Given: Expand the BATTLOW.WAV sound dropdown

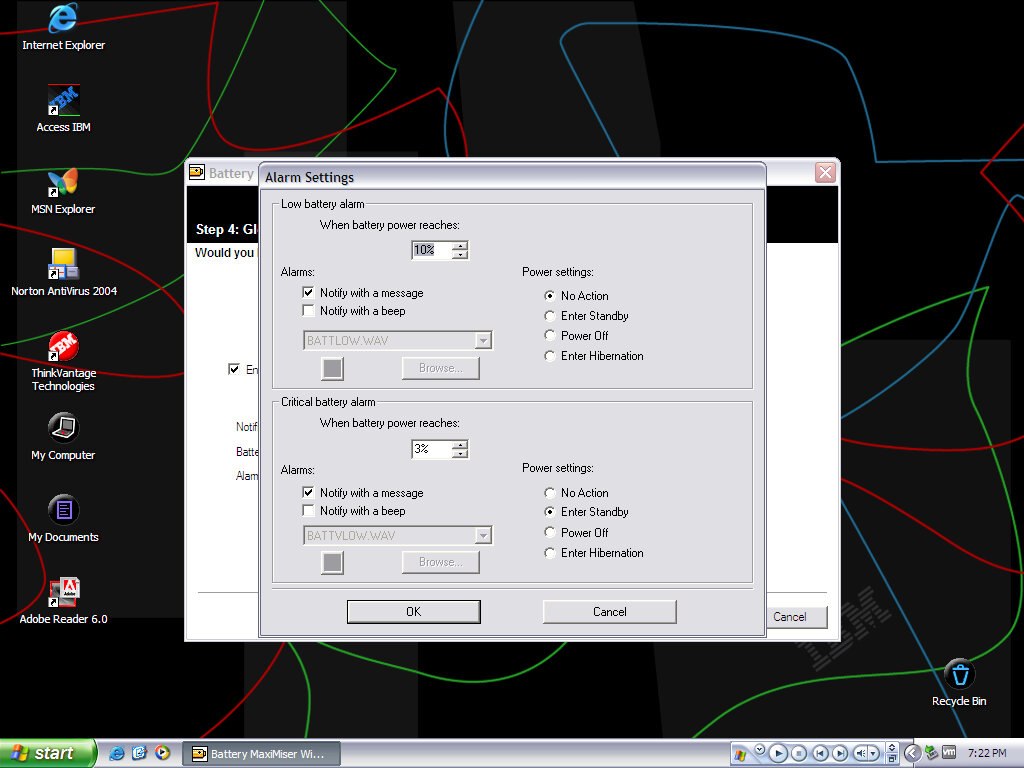Looking at the screenshot, I should 483,341.
